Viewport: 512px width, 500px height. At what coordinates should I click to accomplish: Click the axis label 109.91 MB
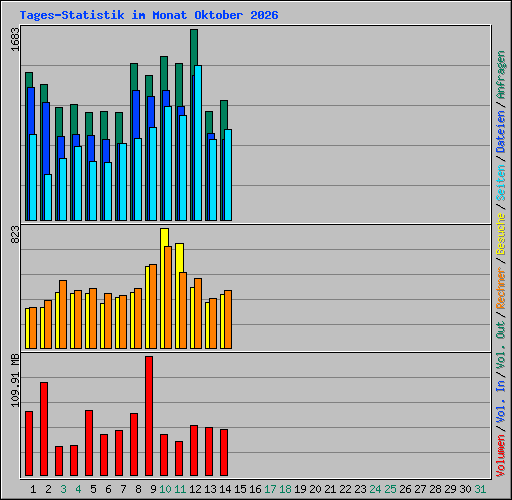pyautogui.click(x=15, y=380)
